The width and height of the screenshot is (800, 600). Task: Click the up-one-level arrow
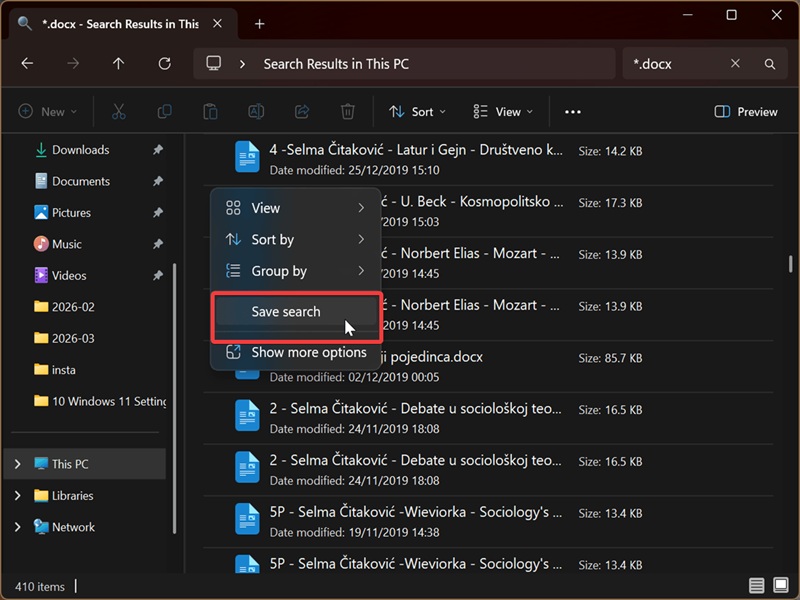click(x=118, y=64)
